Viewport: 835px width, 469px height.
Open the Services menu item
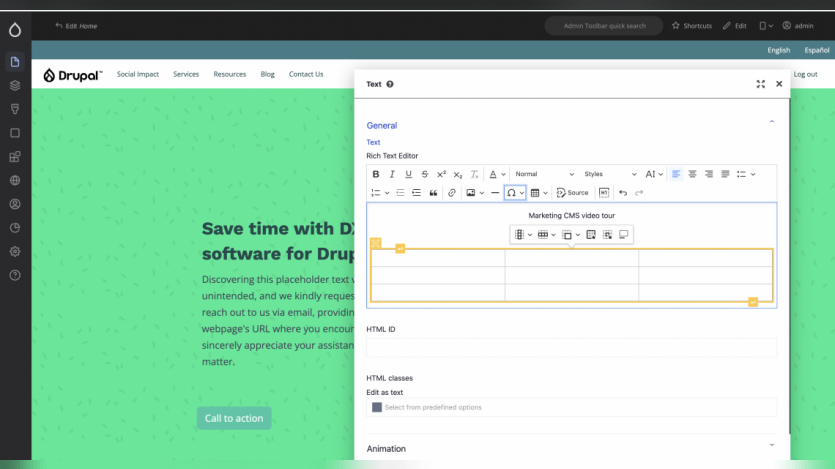click(x=186, y=74)
